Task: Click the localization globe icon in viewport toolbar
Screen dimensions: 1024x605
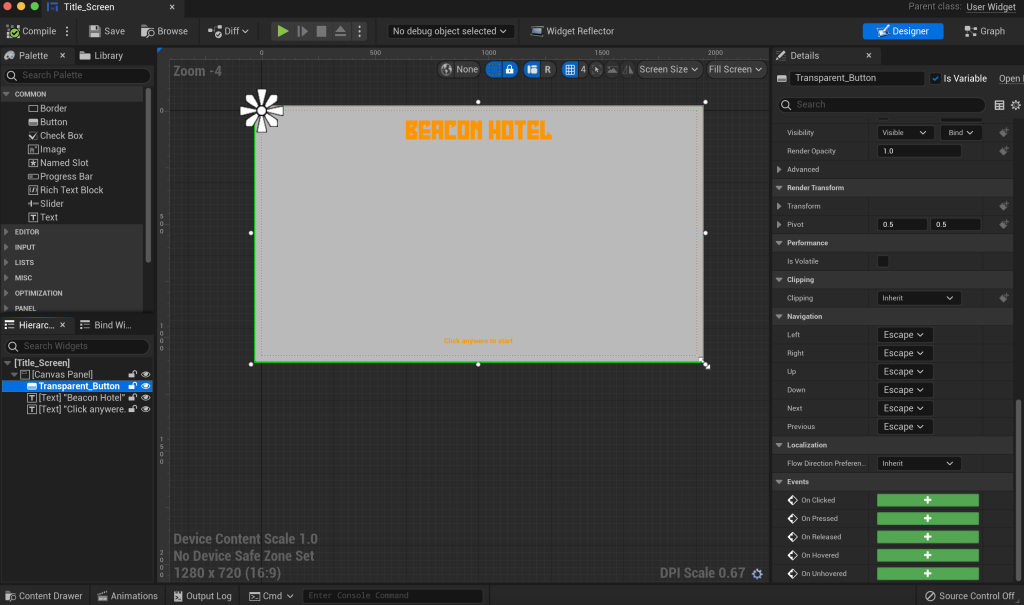Action: 447,70
